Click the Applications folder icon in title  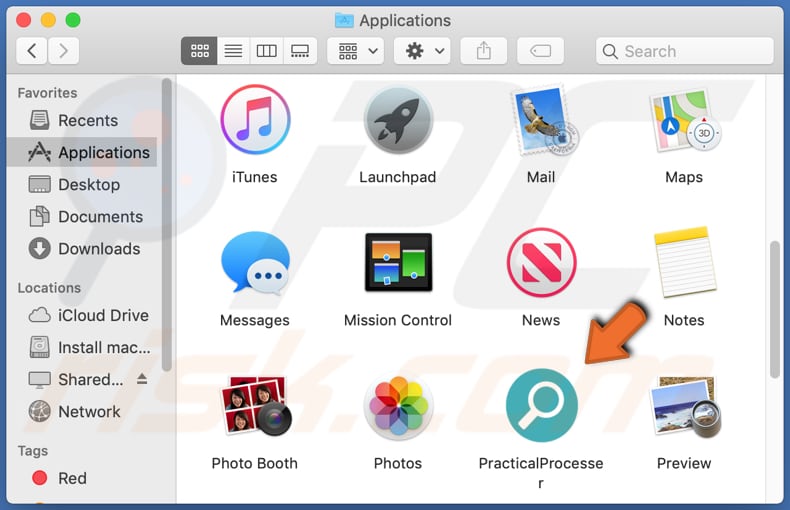pos(344,20)
